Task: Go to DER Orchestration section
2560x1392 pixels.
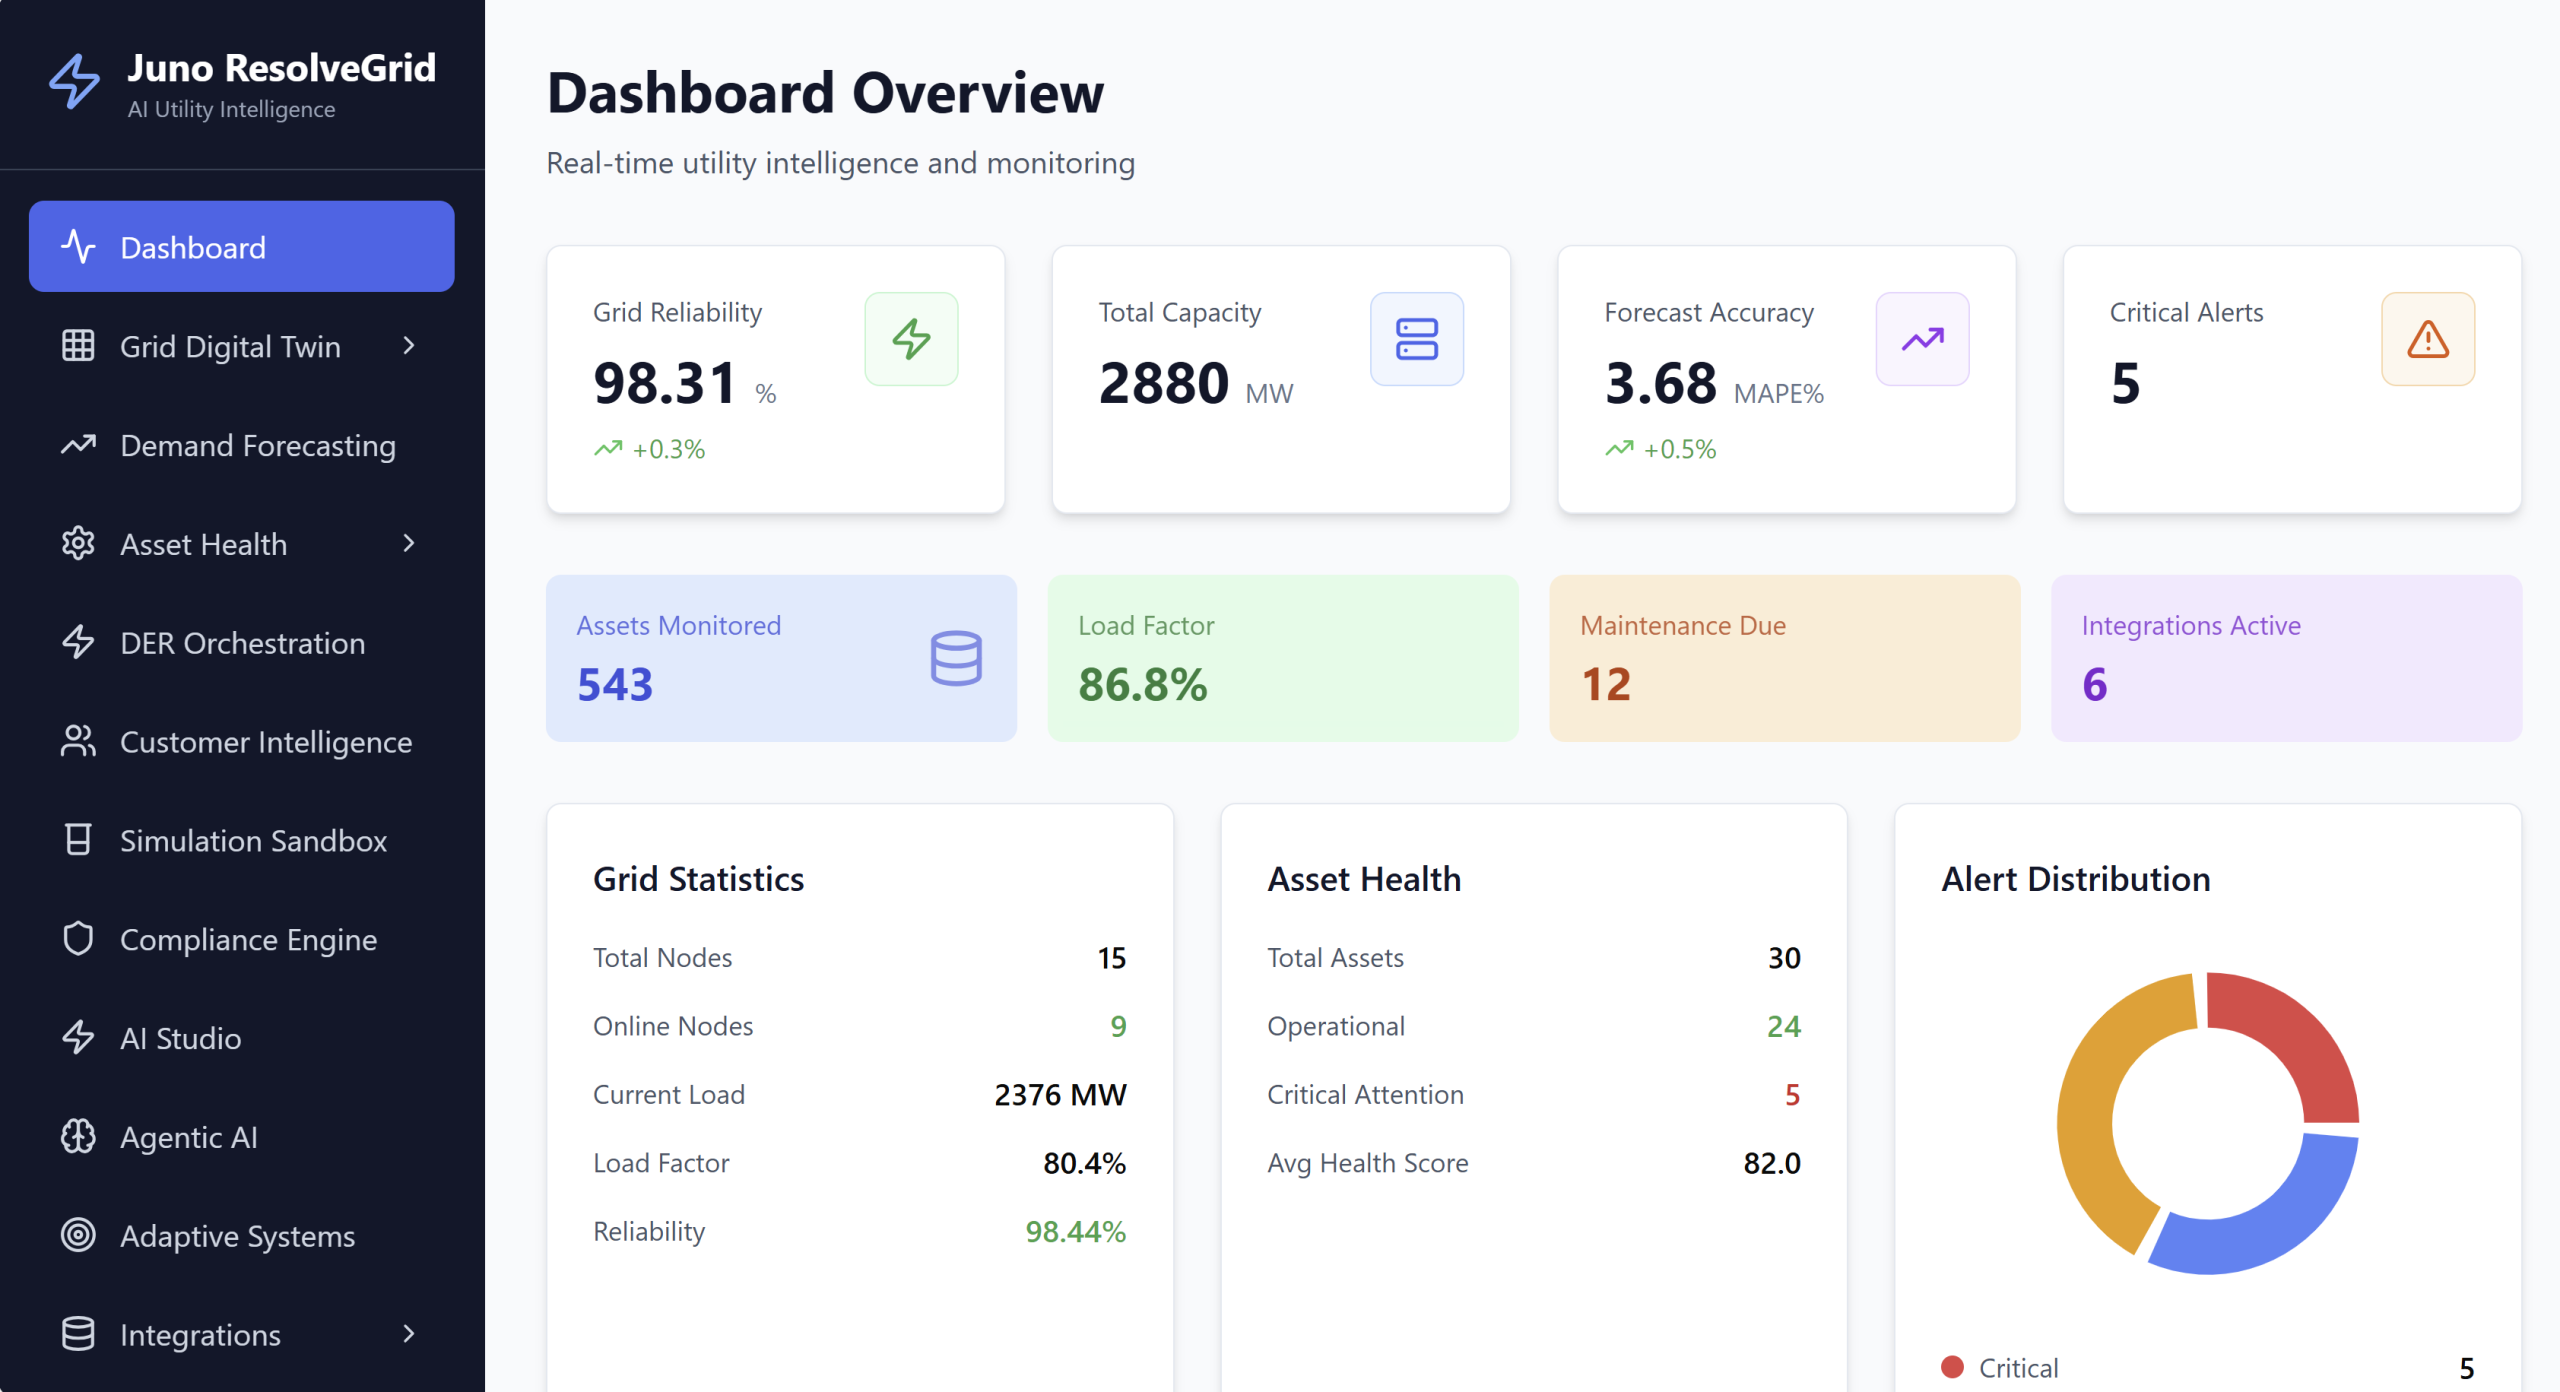Action: pyautogui.click(x=242, y=643)
